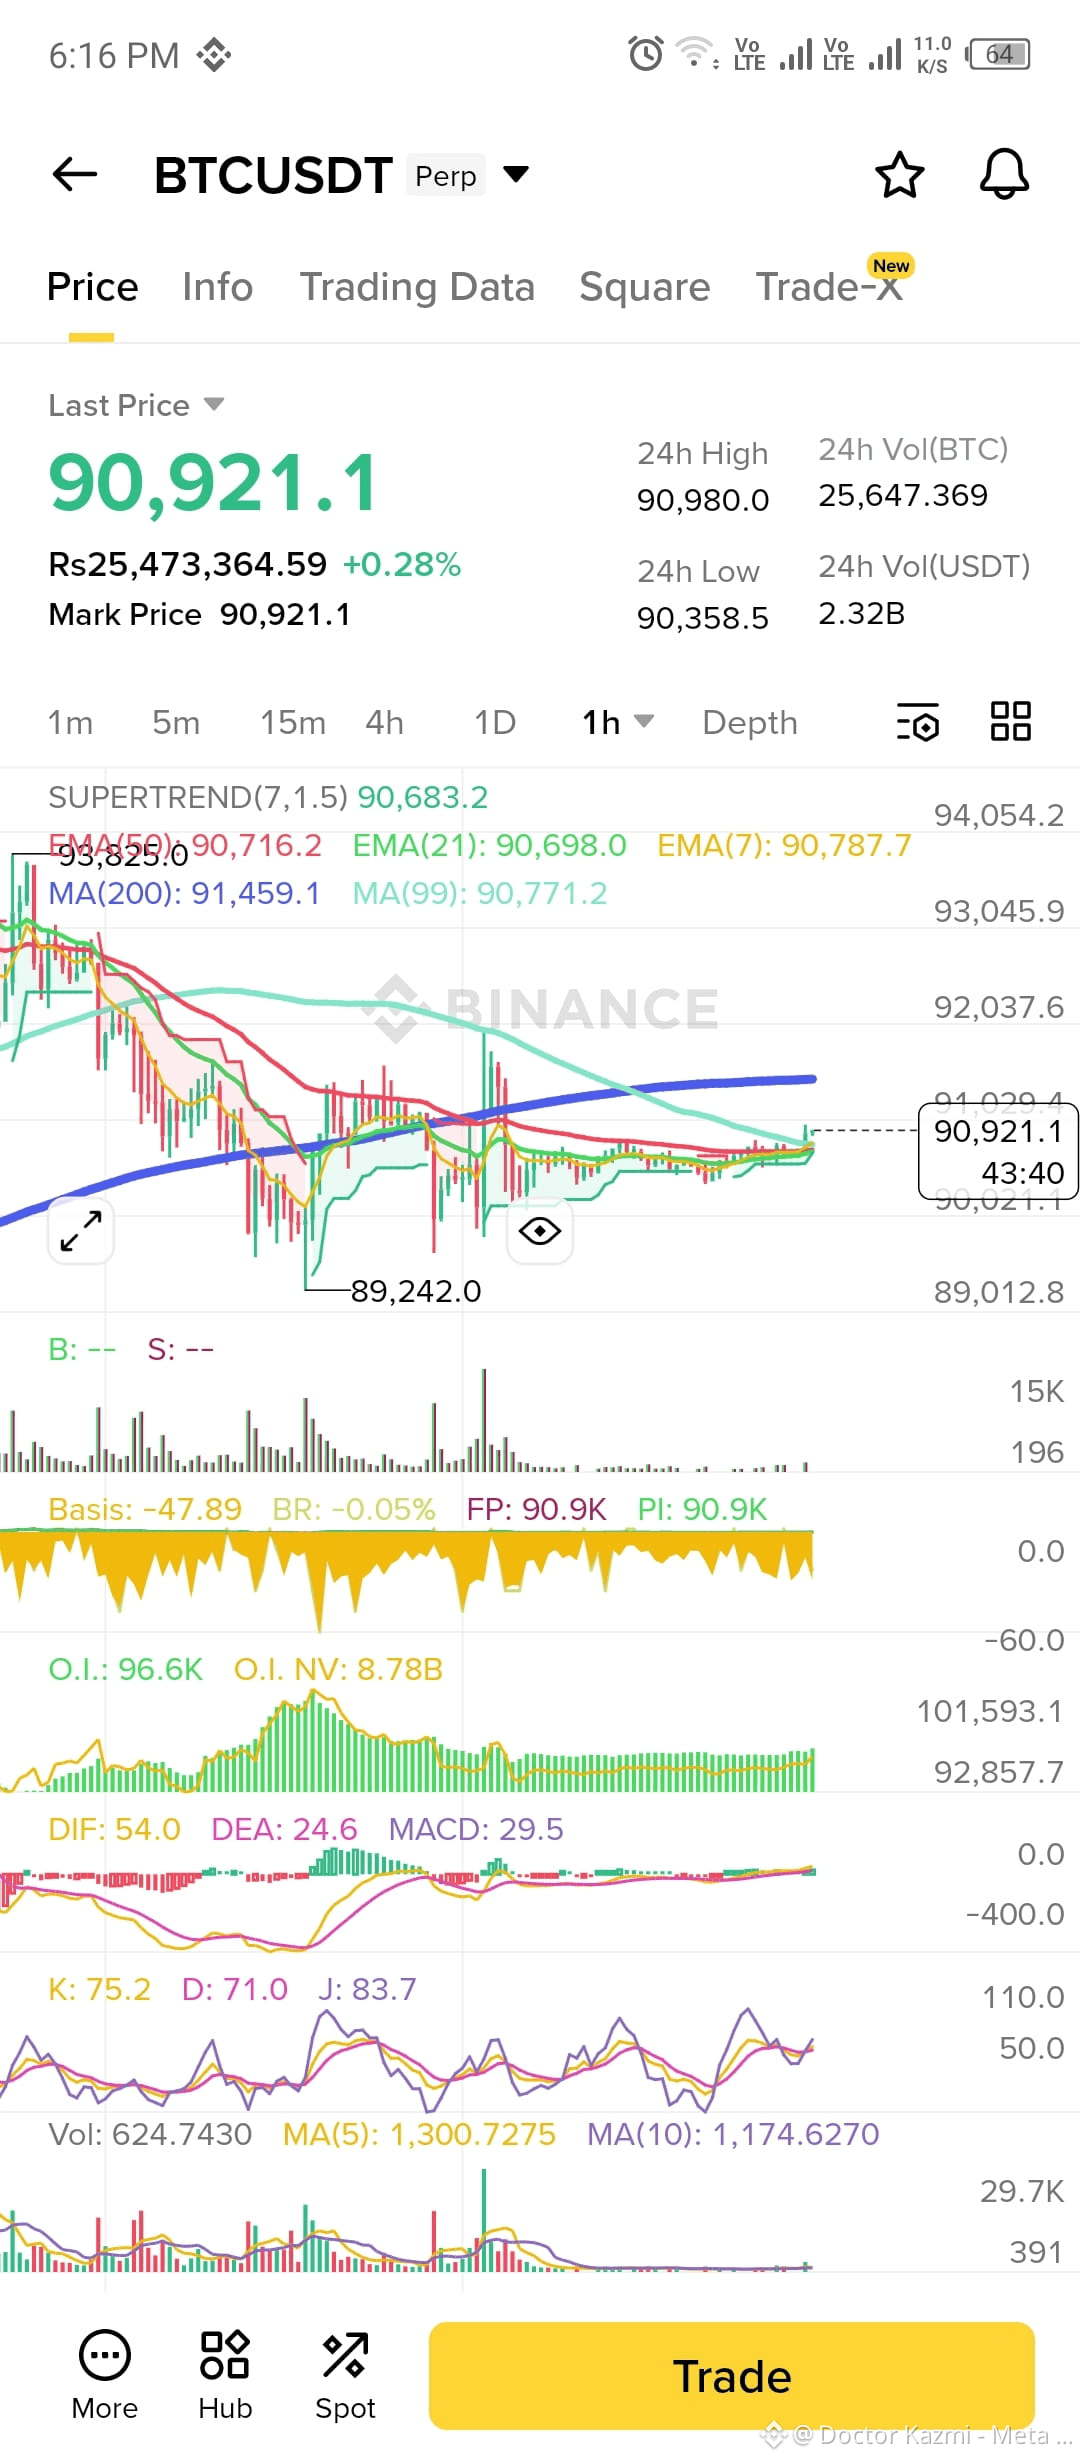The height and width of the screenshot is (2460, 1080).
Task: Tap the 24h Low value 90,358.5
Action: click(703, 618)
